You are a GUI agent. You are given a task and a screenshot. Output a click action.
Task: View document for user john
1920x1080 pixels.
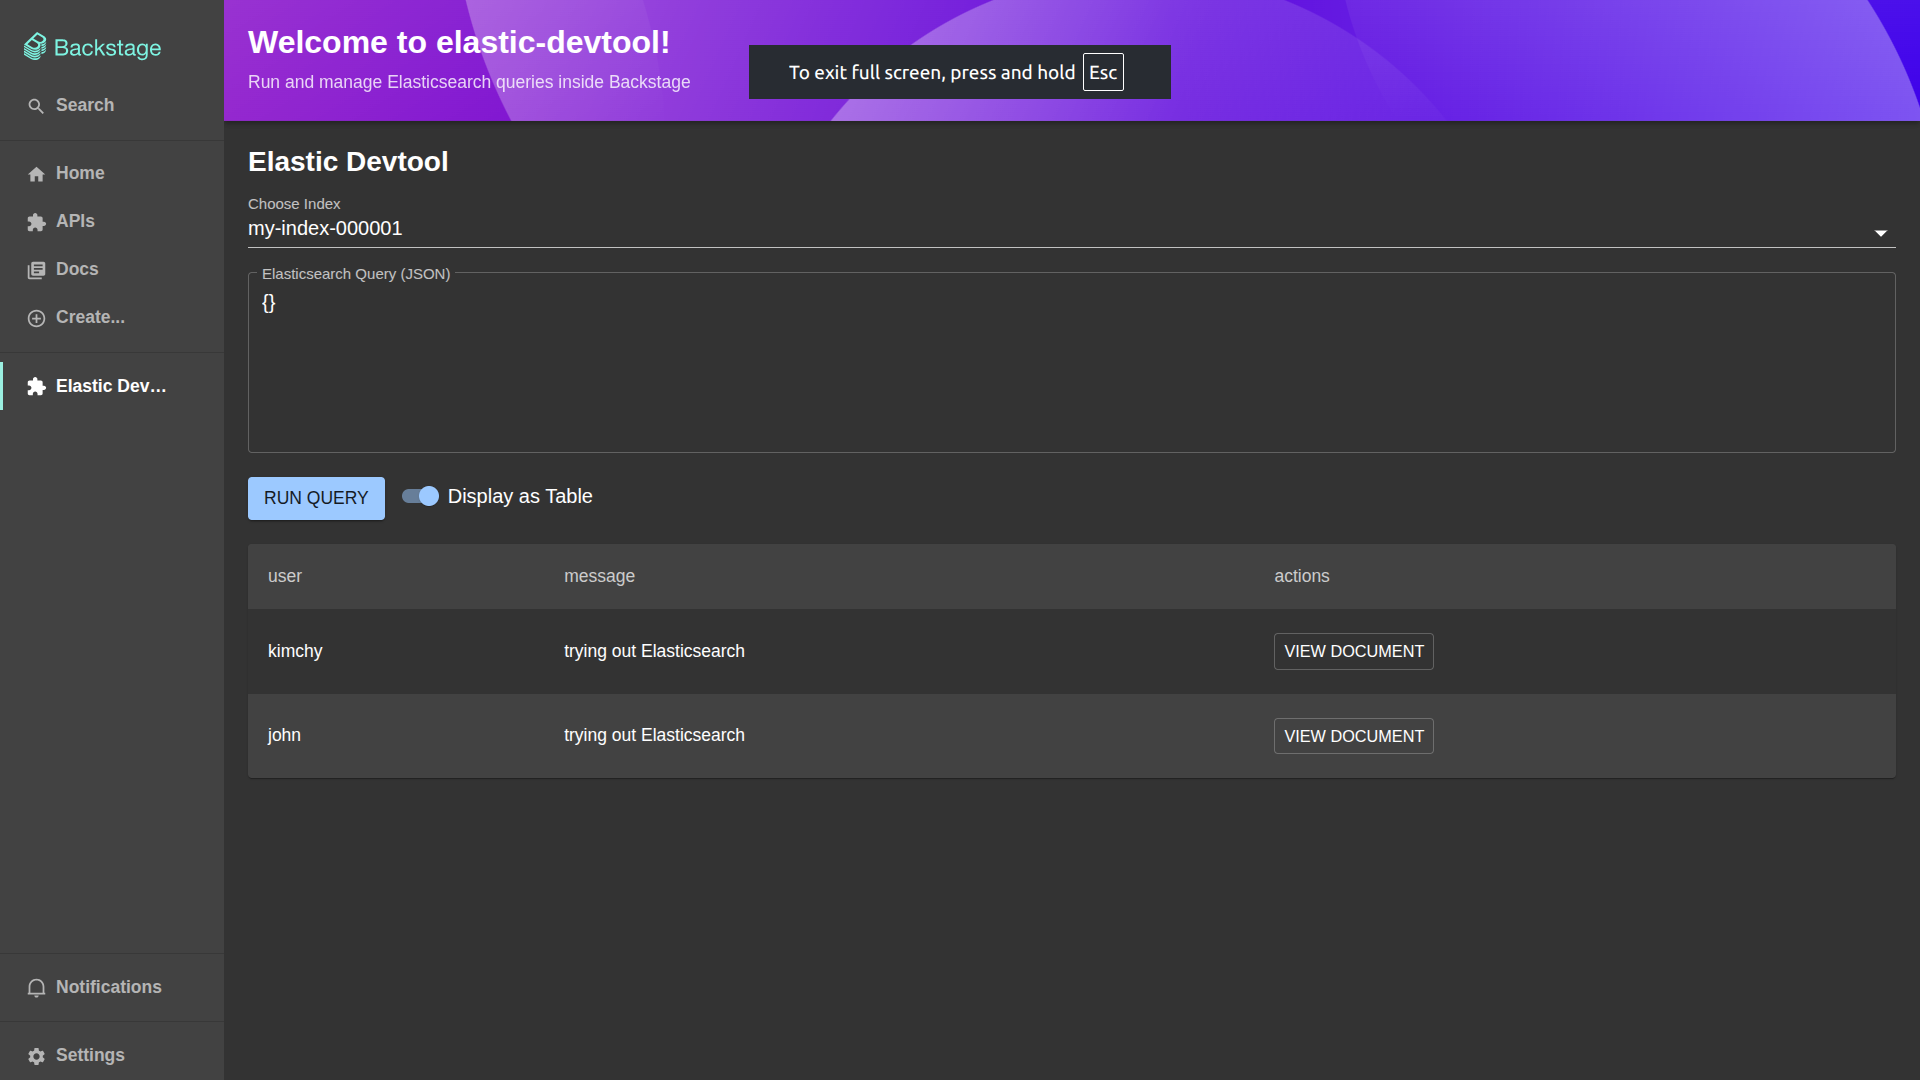pos(1353,736)
